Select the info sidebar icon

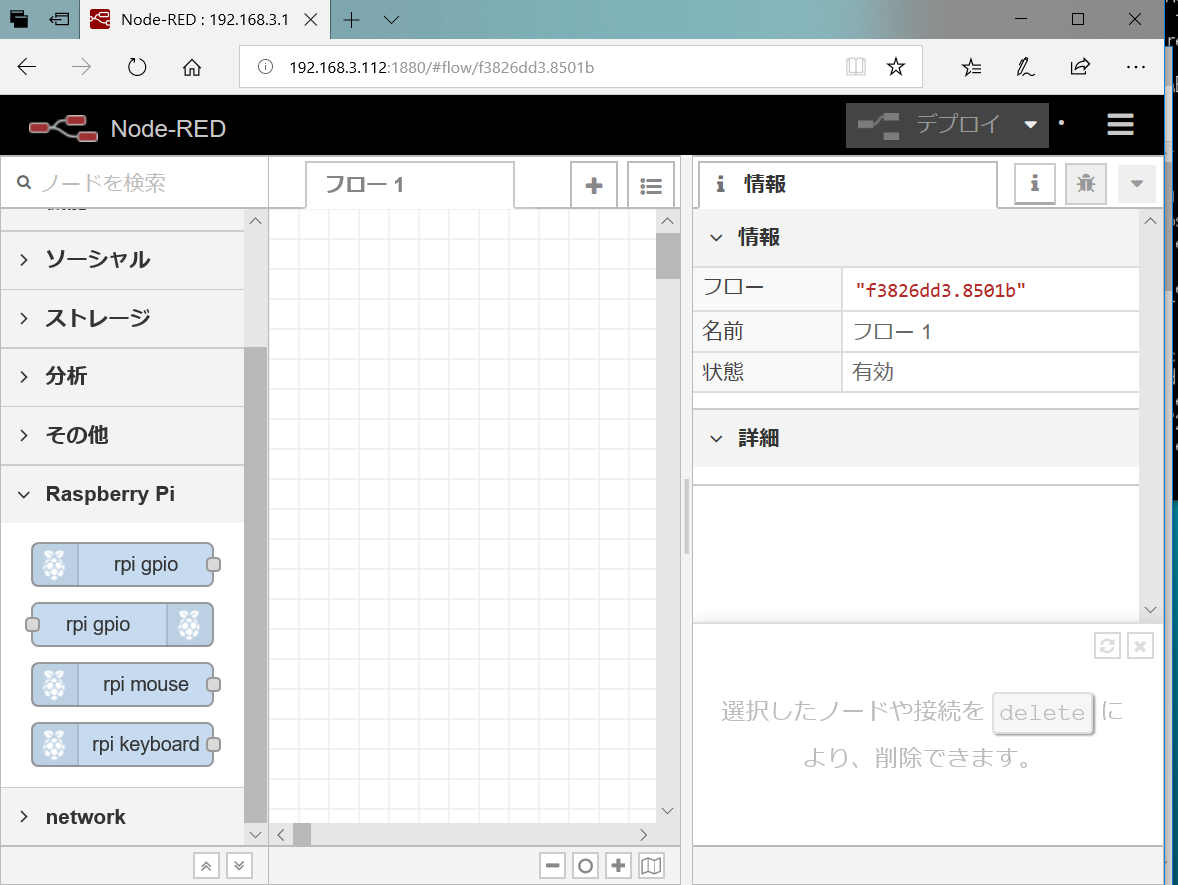(x=1034, y=184)
